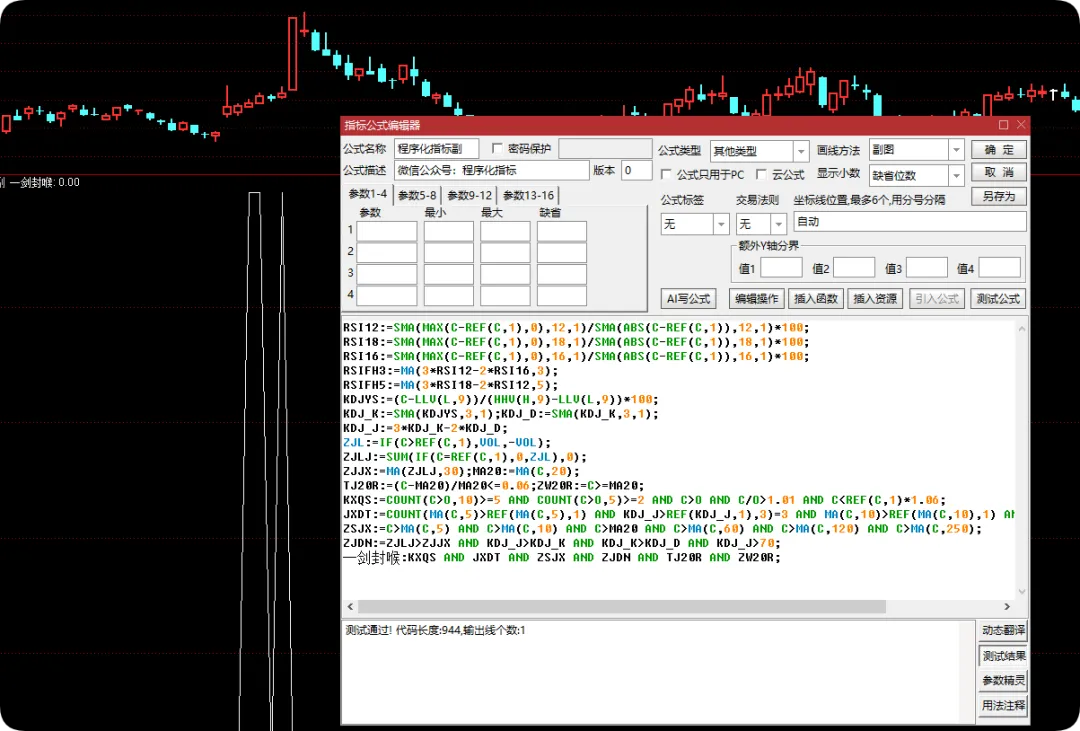The image size is (1080, 731).
Task: Click the 测试公式 button
Action: tap(998, 298)
